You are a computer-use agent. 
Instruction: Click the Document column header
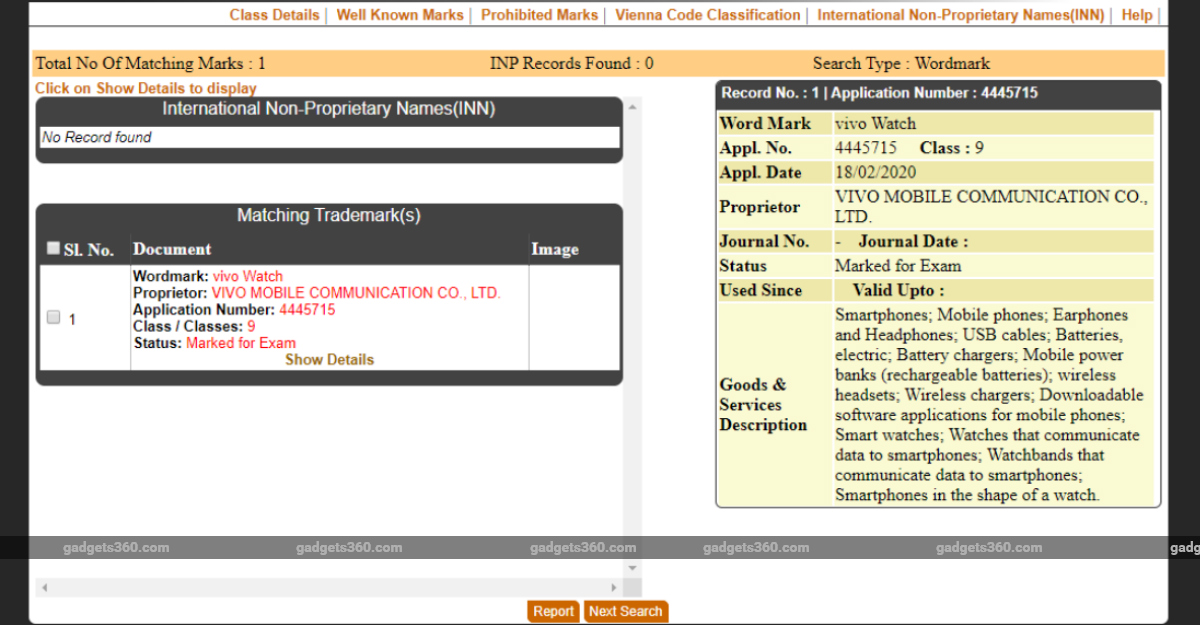[x=172, y=249]
